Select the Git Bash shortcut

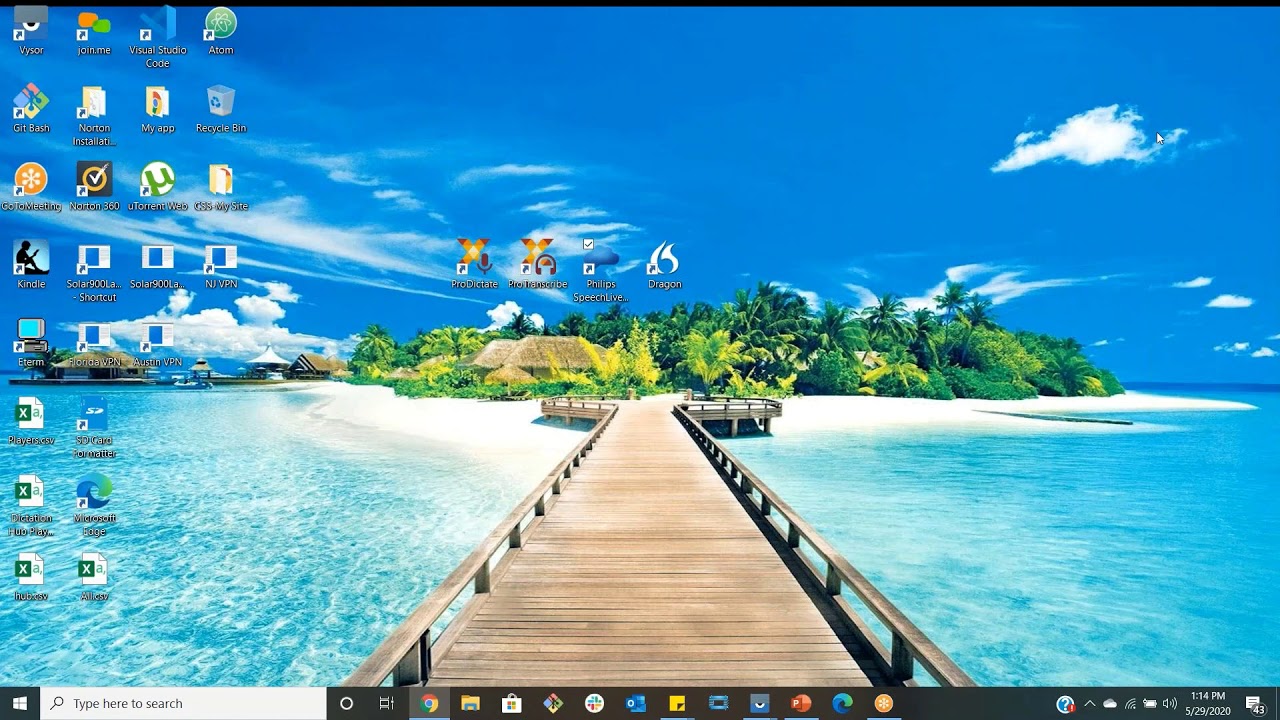31,110
